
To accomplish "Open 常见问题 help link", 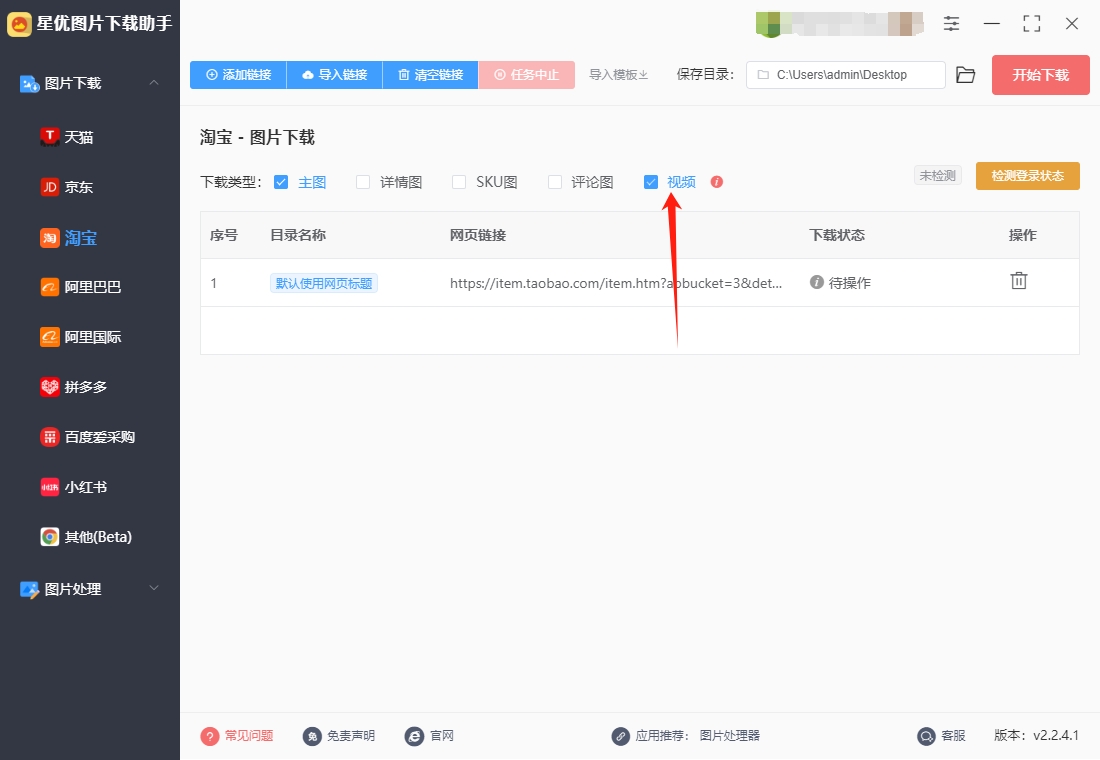I will (237, 735).
